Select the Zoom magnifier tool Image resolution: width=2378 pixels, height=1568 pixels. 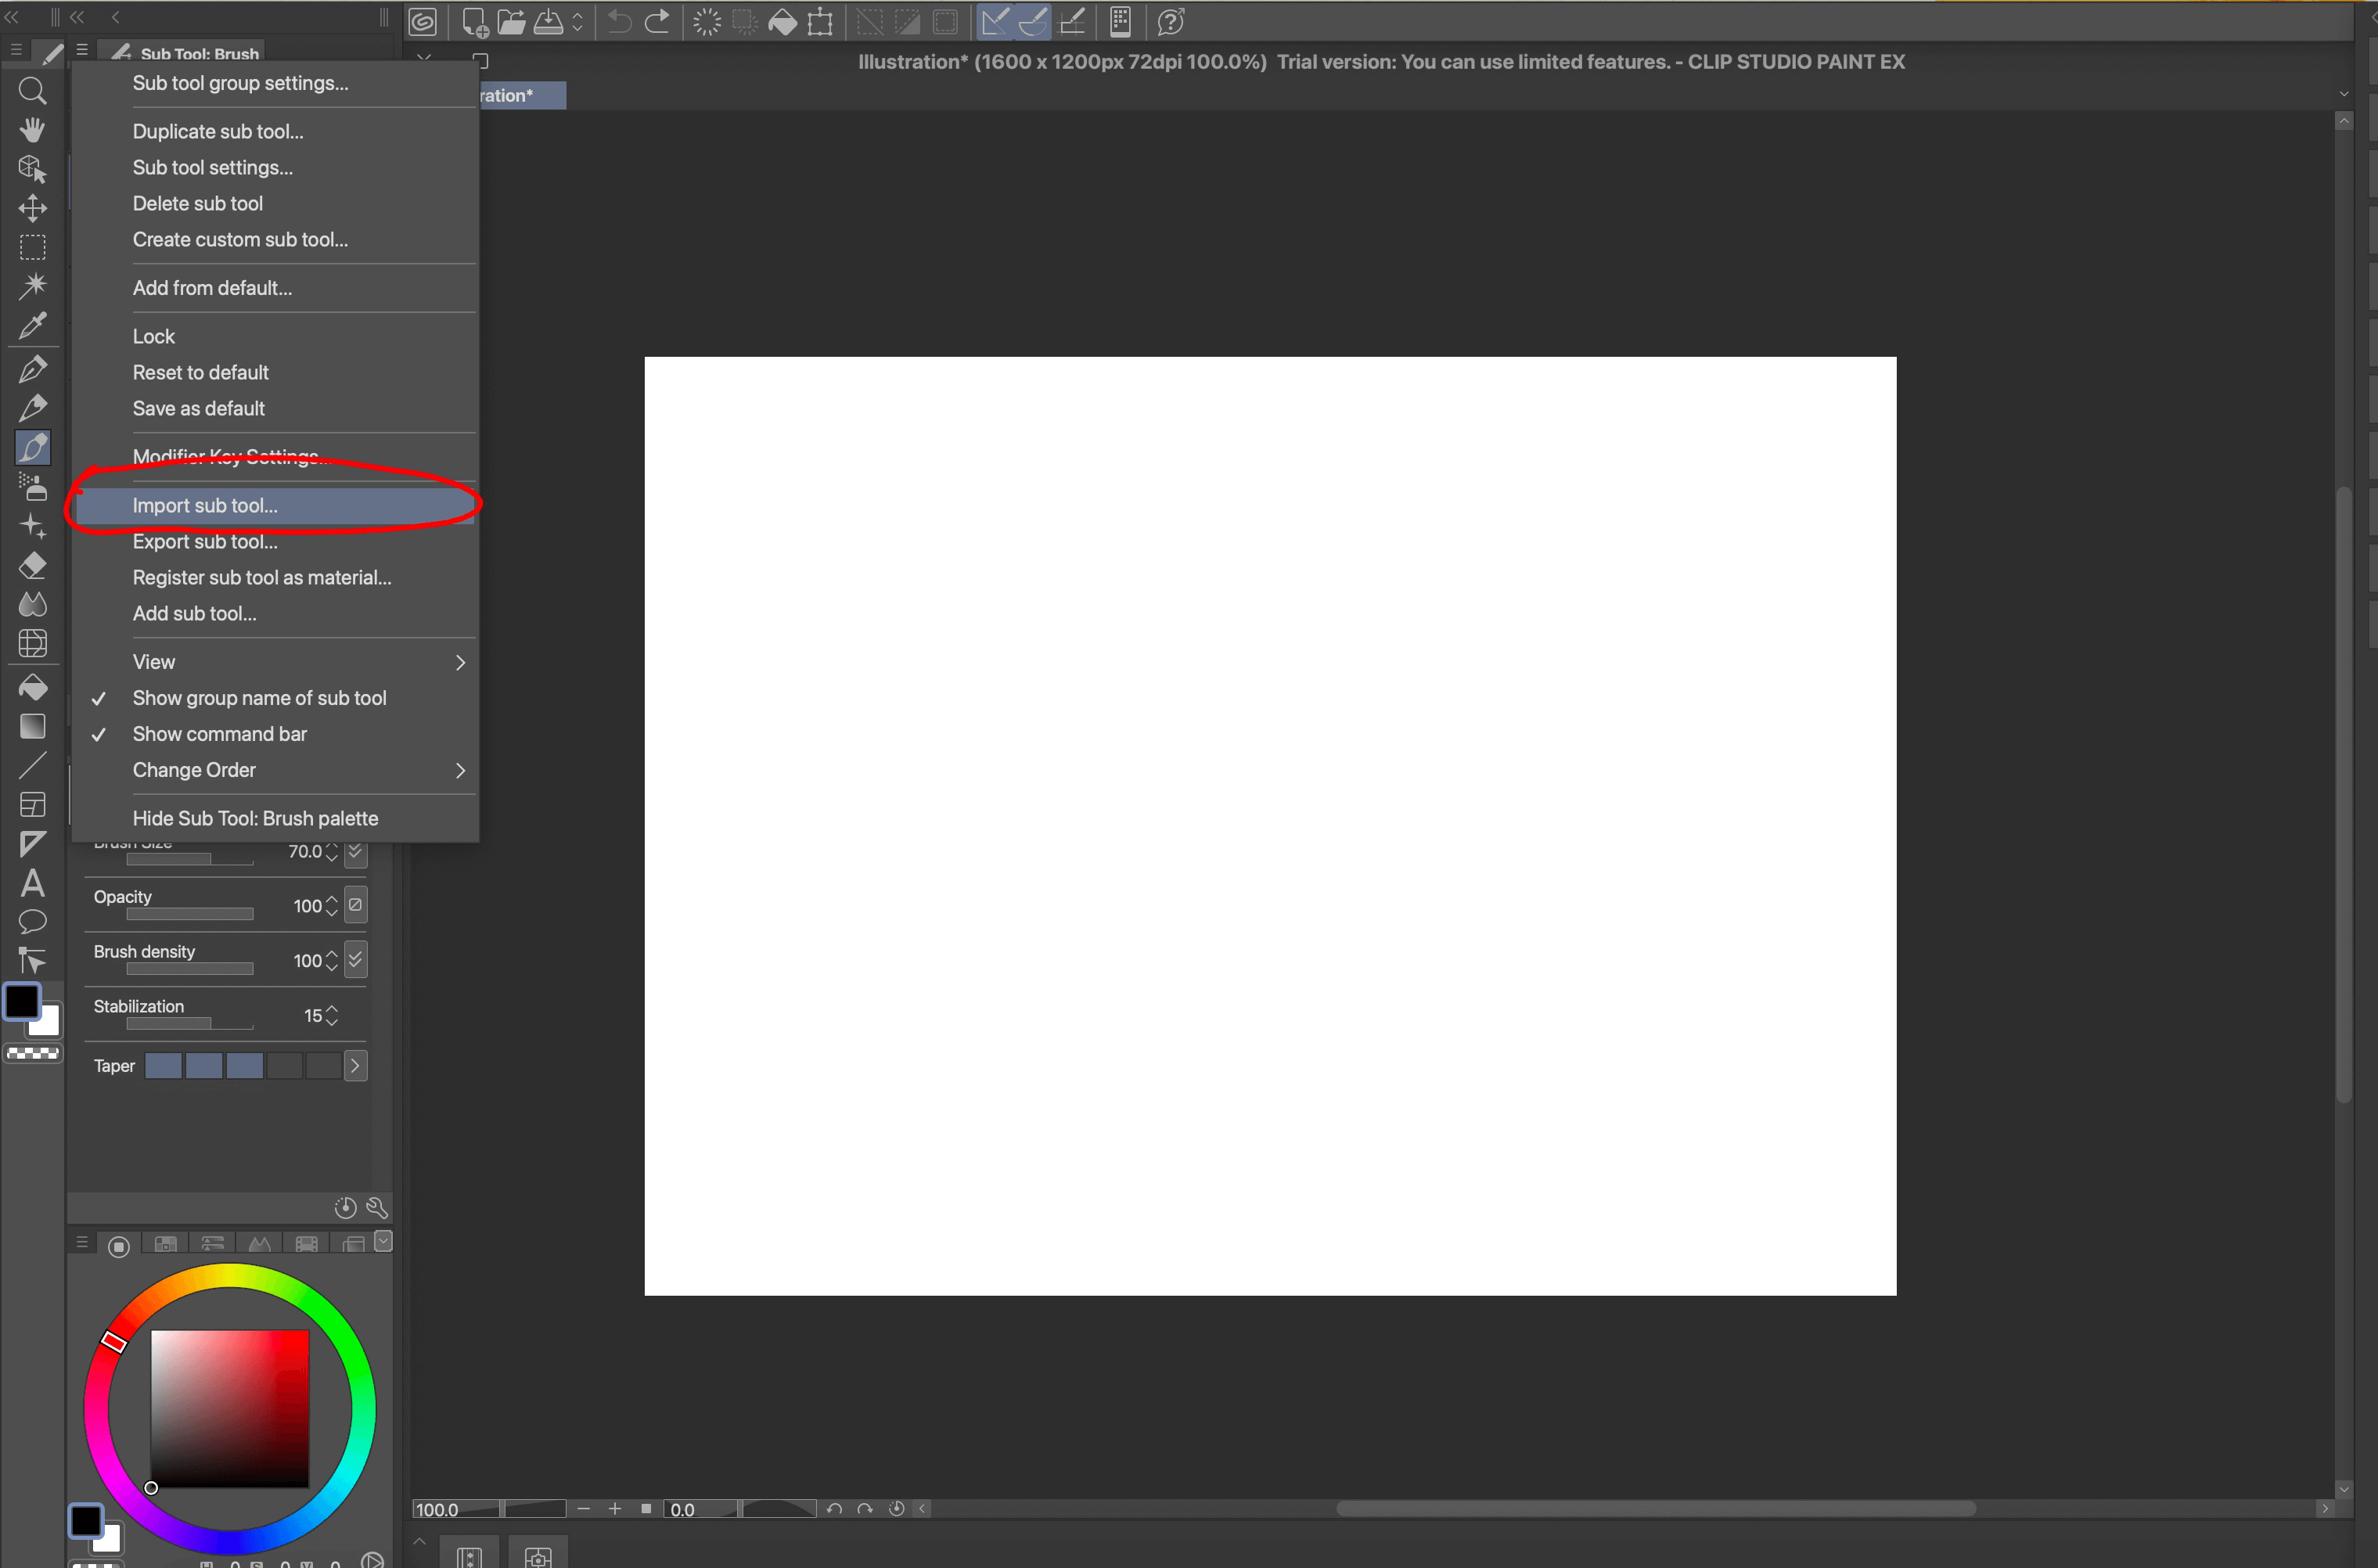[x=32, y=91]
